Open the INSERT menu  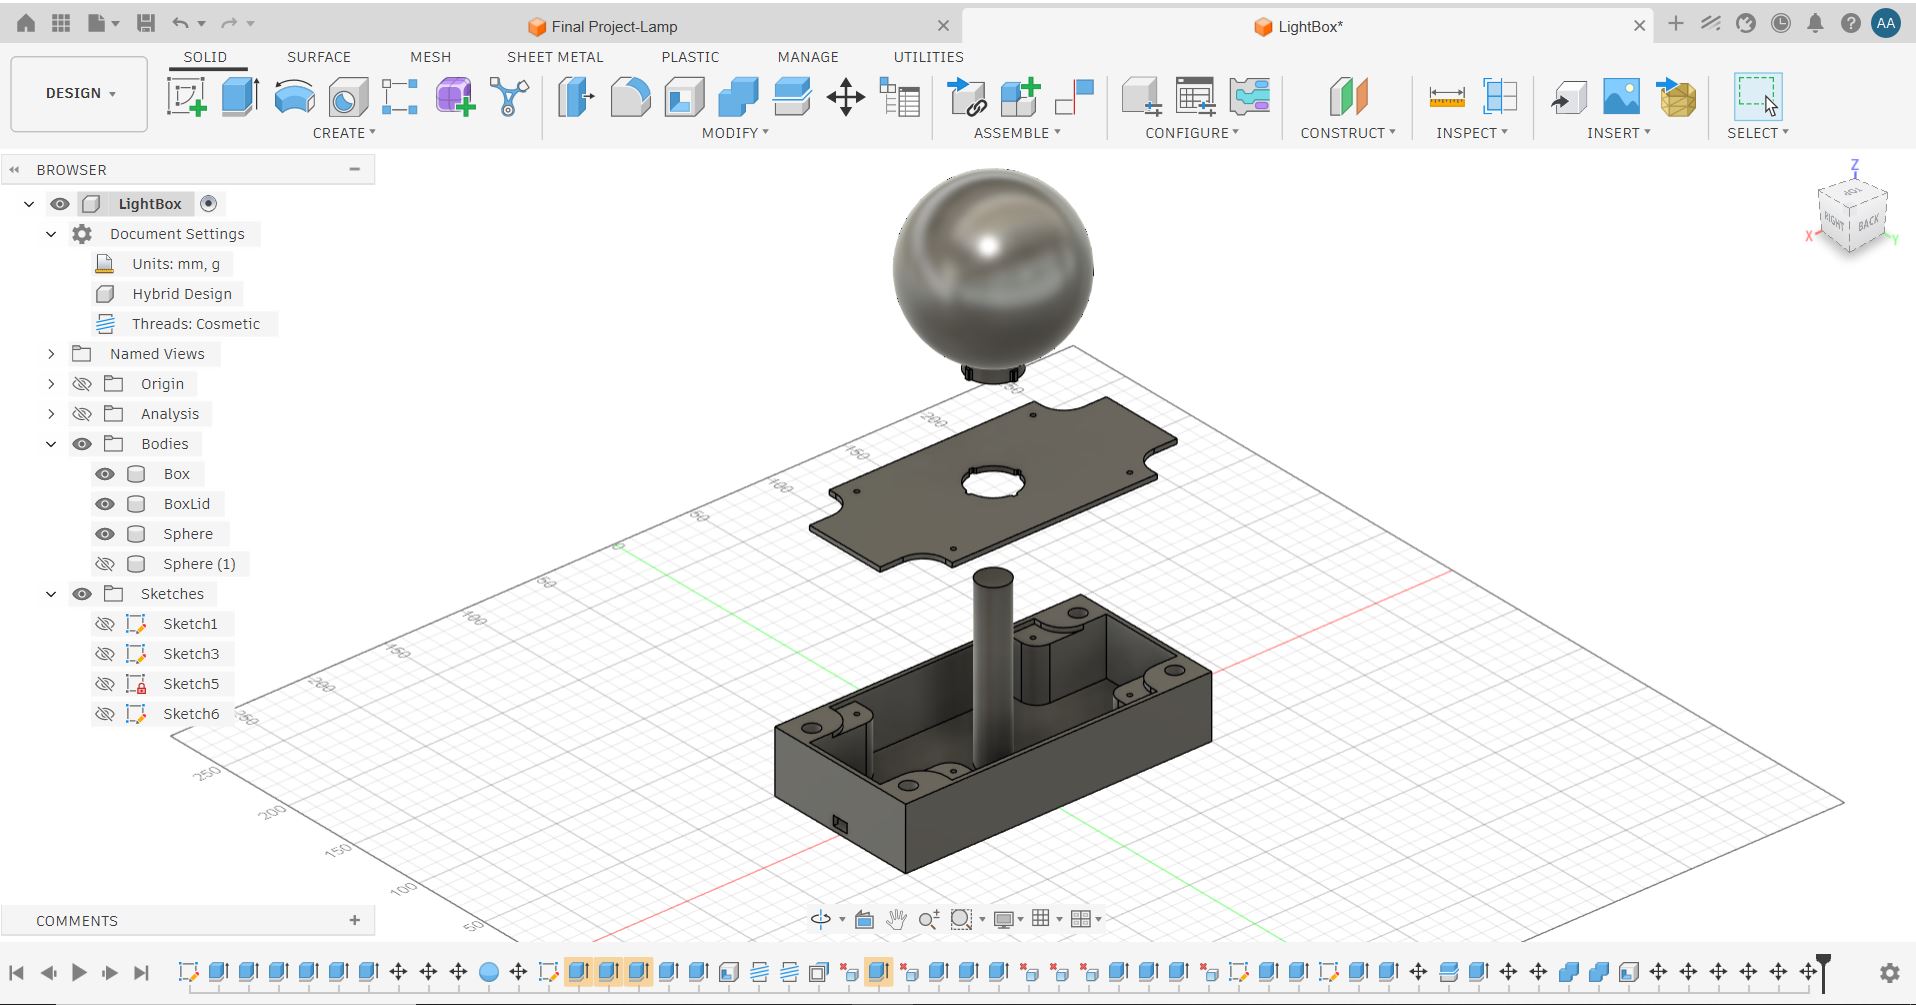click(1618, 133)
